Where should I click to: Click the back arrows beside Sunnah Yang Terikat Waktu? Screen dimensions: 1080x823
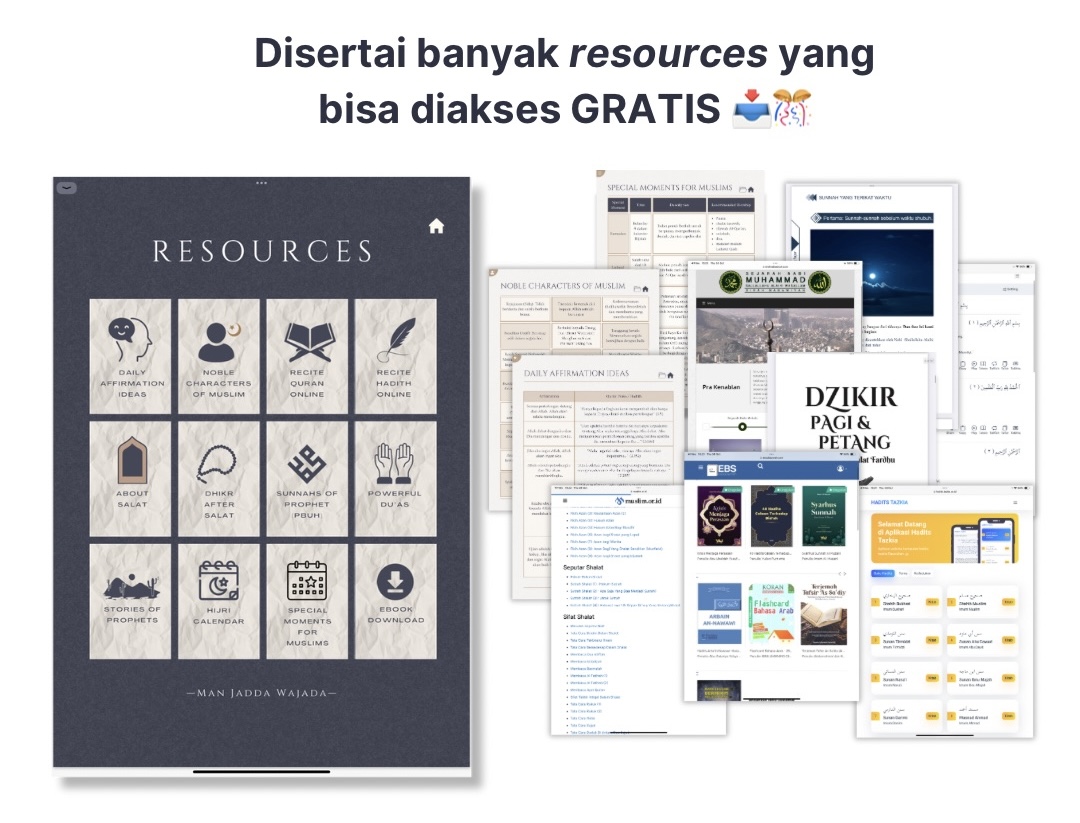pos(811,197)
